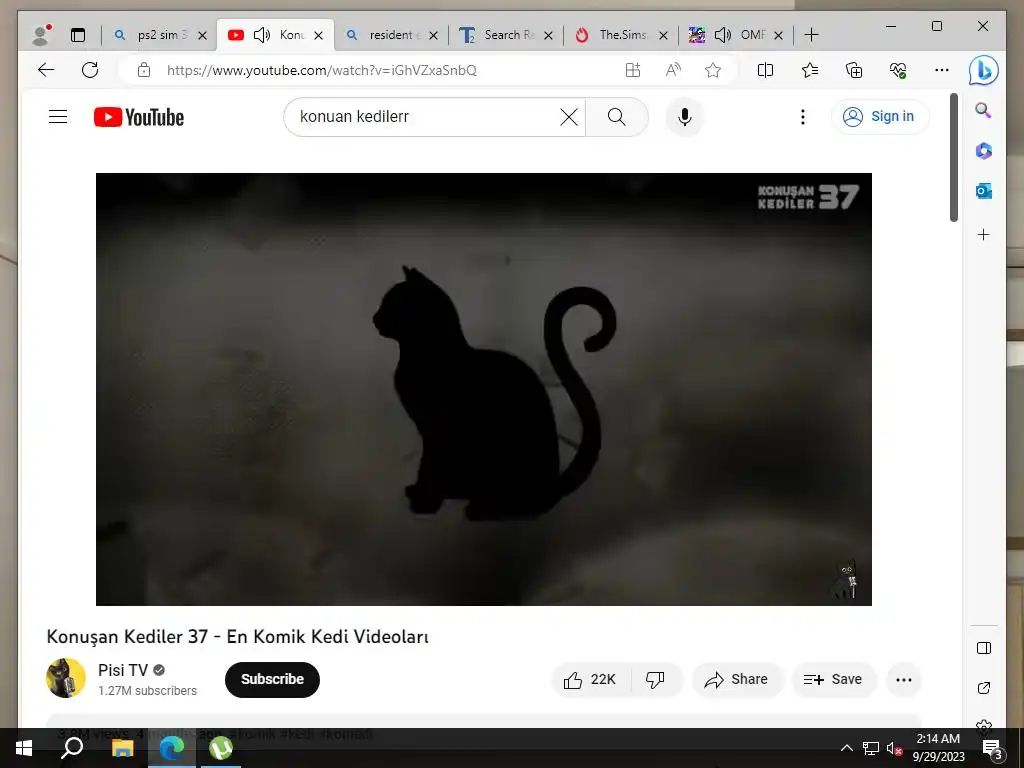Open the Pisi TV channel name link
Screen dimensions: 1024x768
[x=123, y=670]
